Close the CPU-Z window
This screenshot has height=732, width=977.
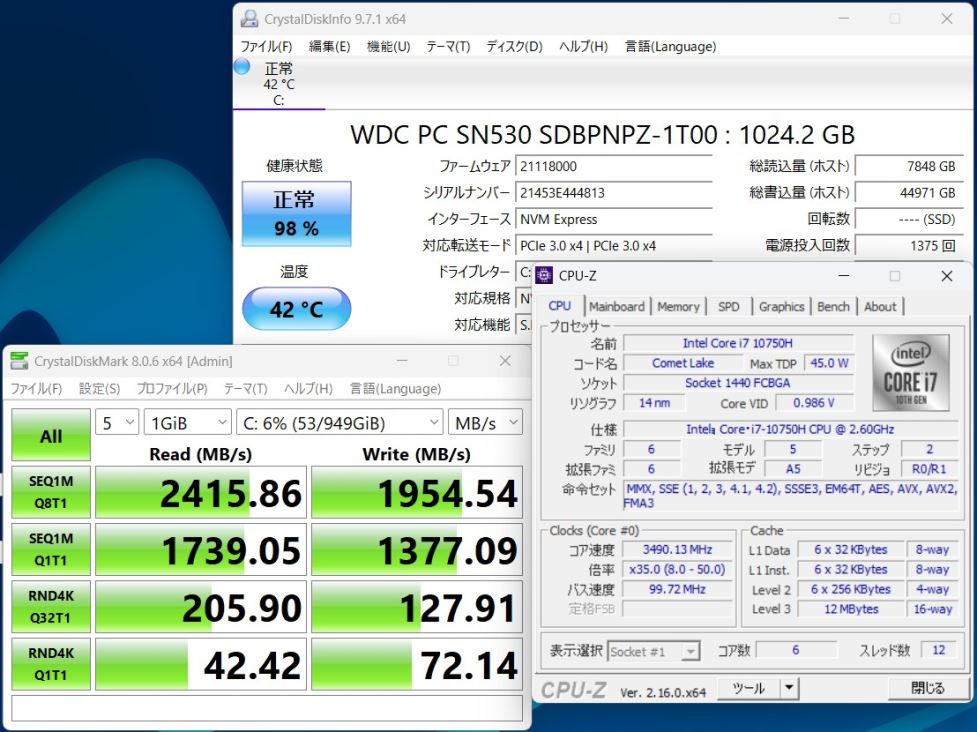tap(946, 275)
